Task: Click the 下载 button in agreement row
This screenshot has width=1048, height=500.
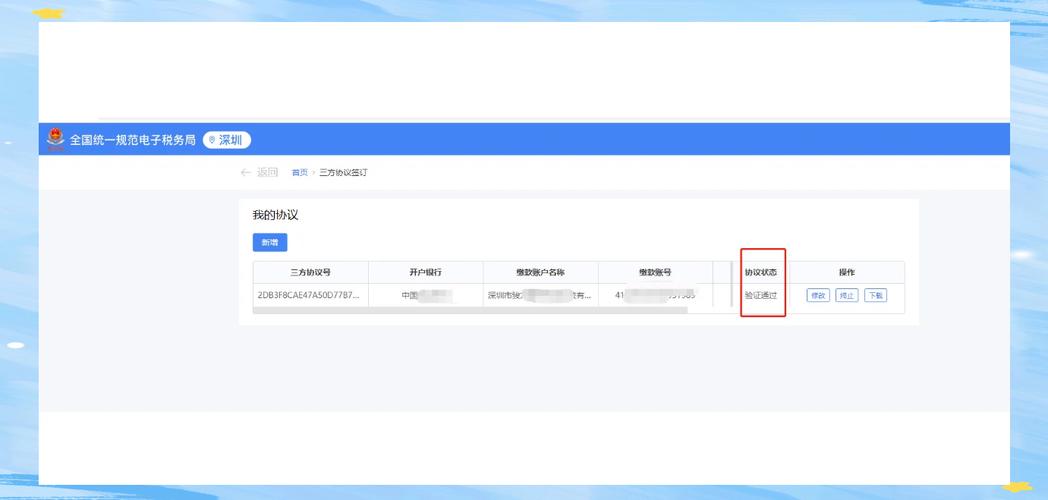Action: 876,295
